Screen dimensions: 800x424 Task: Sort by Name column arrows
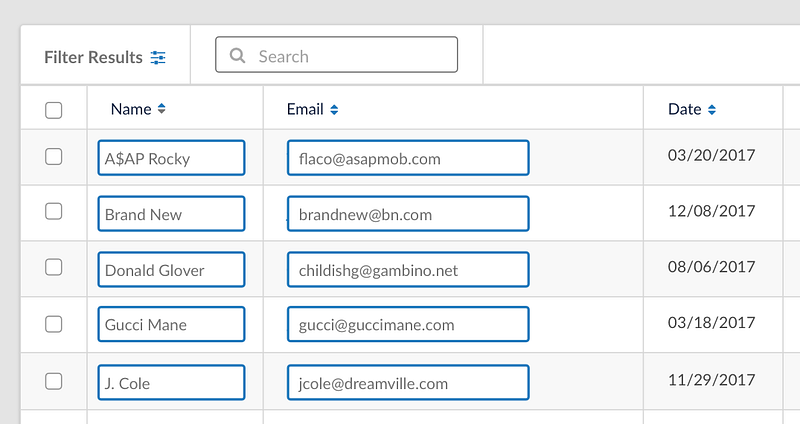point(161,109)
